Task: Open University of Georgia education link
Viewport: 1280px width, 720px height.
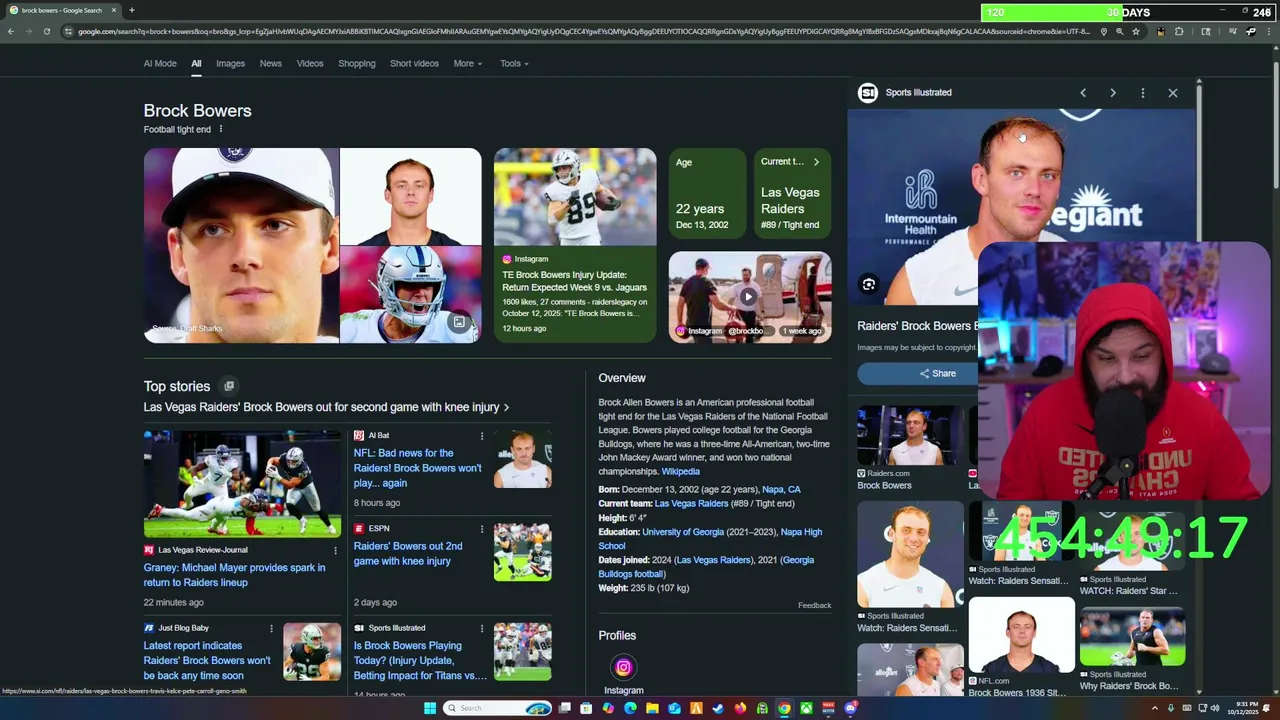Action: click(682, 532)
